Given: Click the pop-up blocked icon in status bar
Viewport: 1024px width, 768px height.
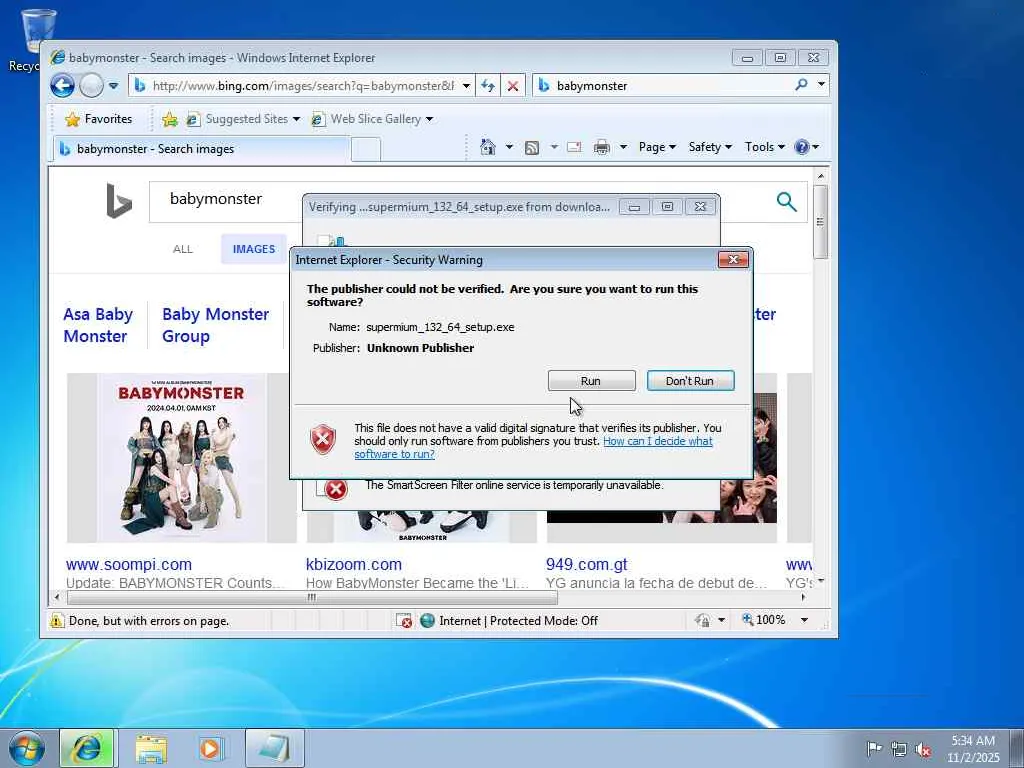Looking at the screenshot, I should tap(404, 620).
